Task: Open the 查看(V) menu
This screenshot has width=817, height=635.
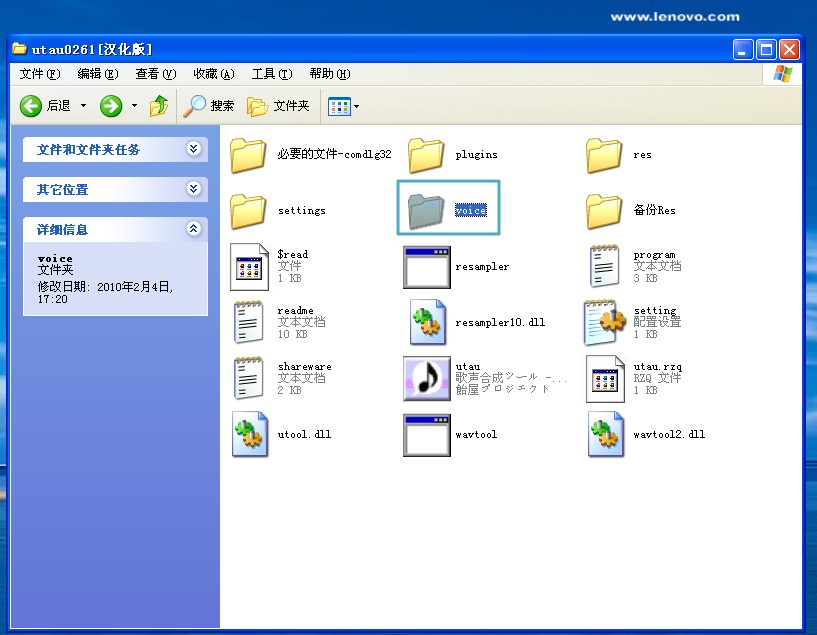Action: click(x=156, y=74)
